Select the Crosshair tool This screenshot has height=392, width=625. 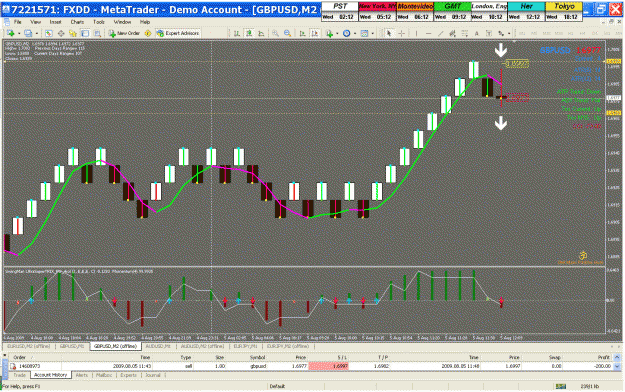coord(401,33)
